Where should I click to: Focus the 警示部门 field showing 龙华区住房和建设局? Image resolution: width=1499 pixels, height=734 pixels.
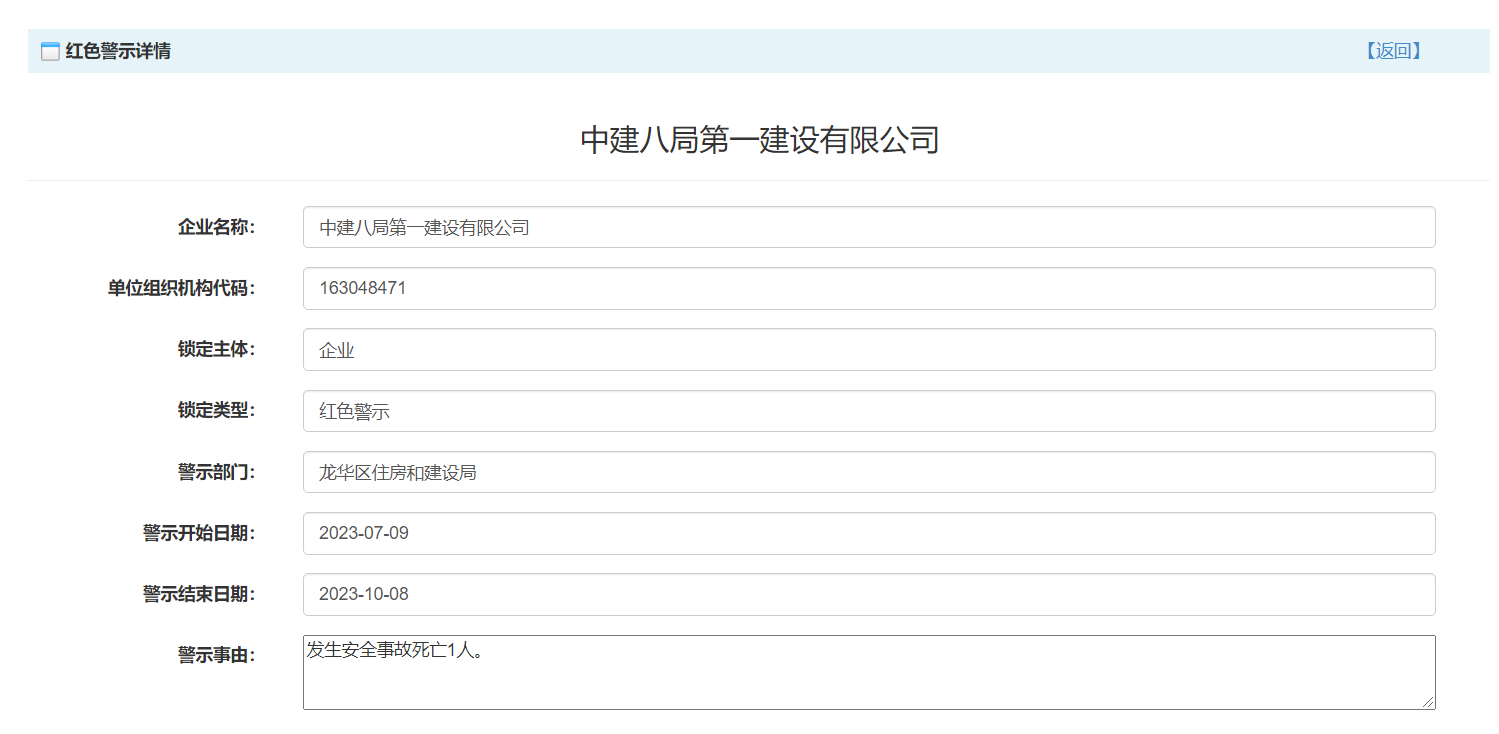868,472
